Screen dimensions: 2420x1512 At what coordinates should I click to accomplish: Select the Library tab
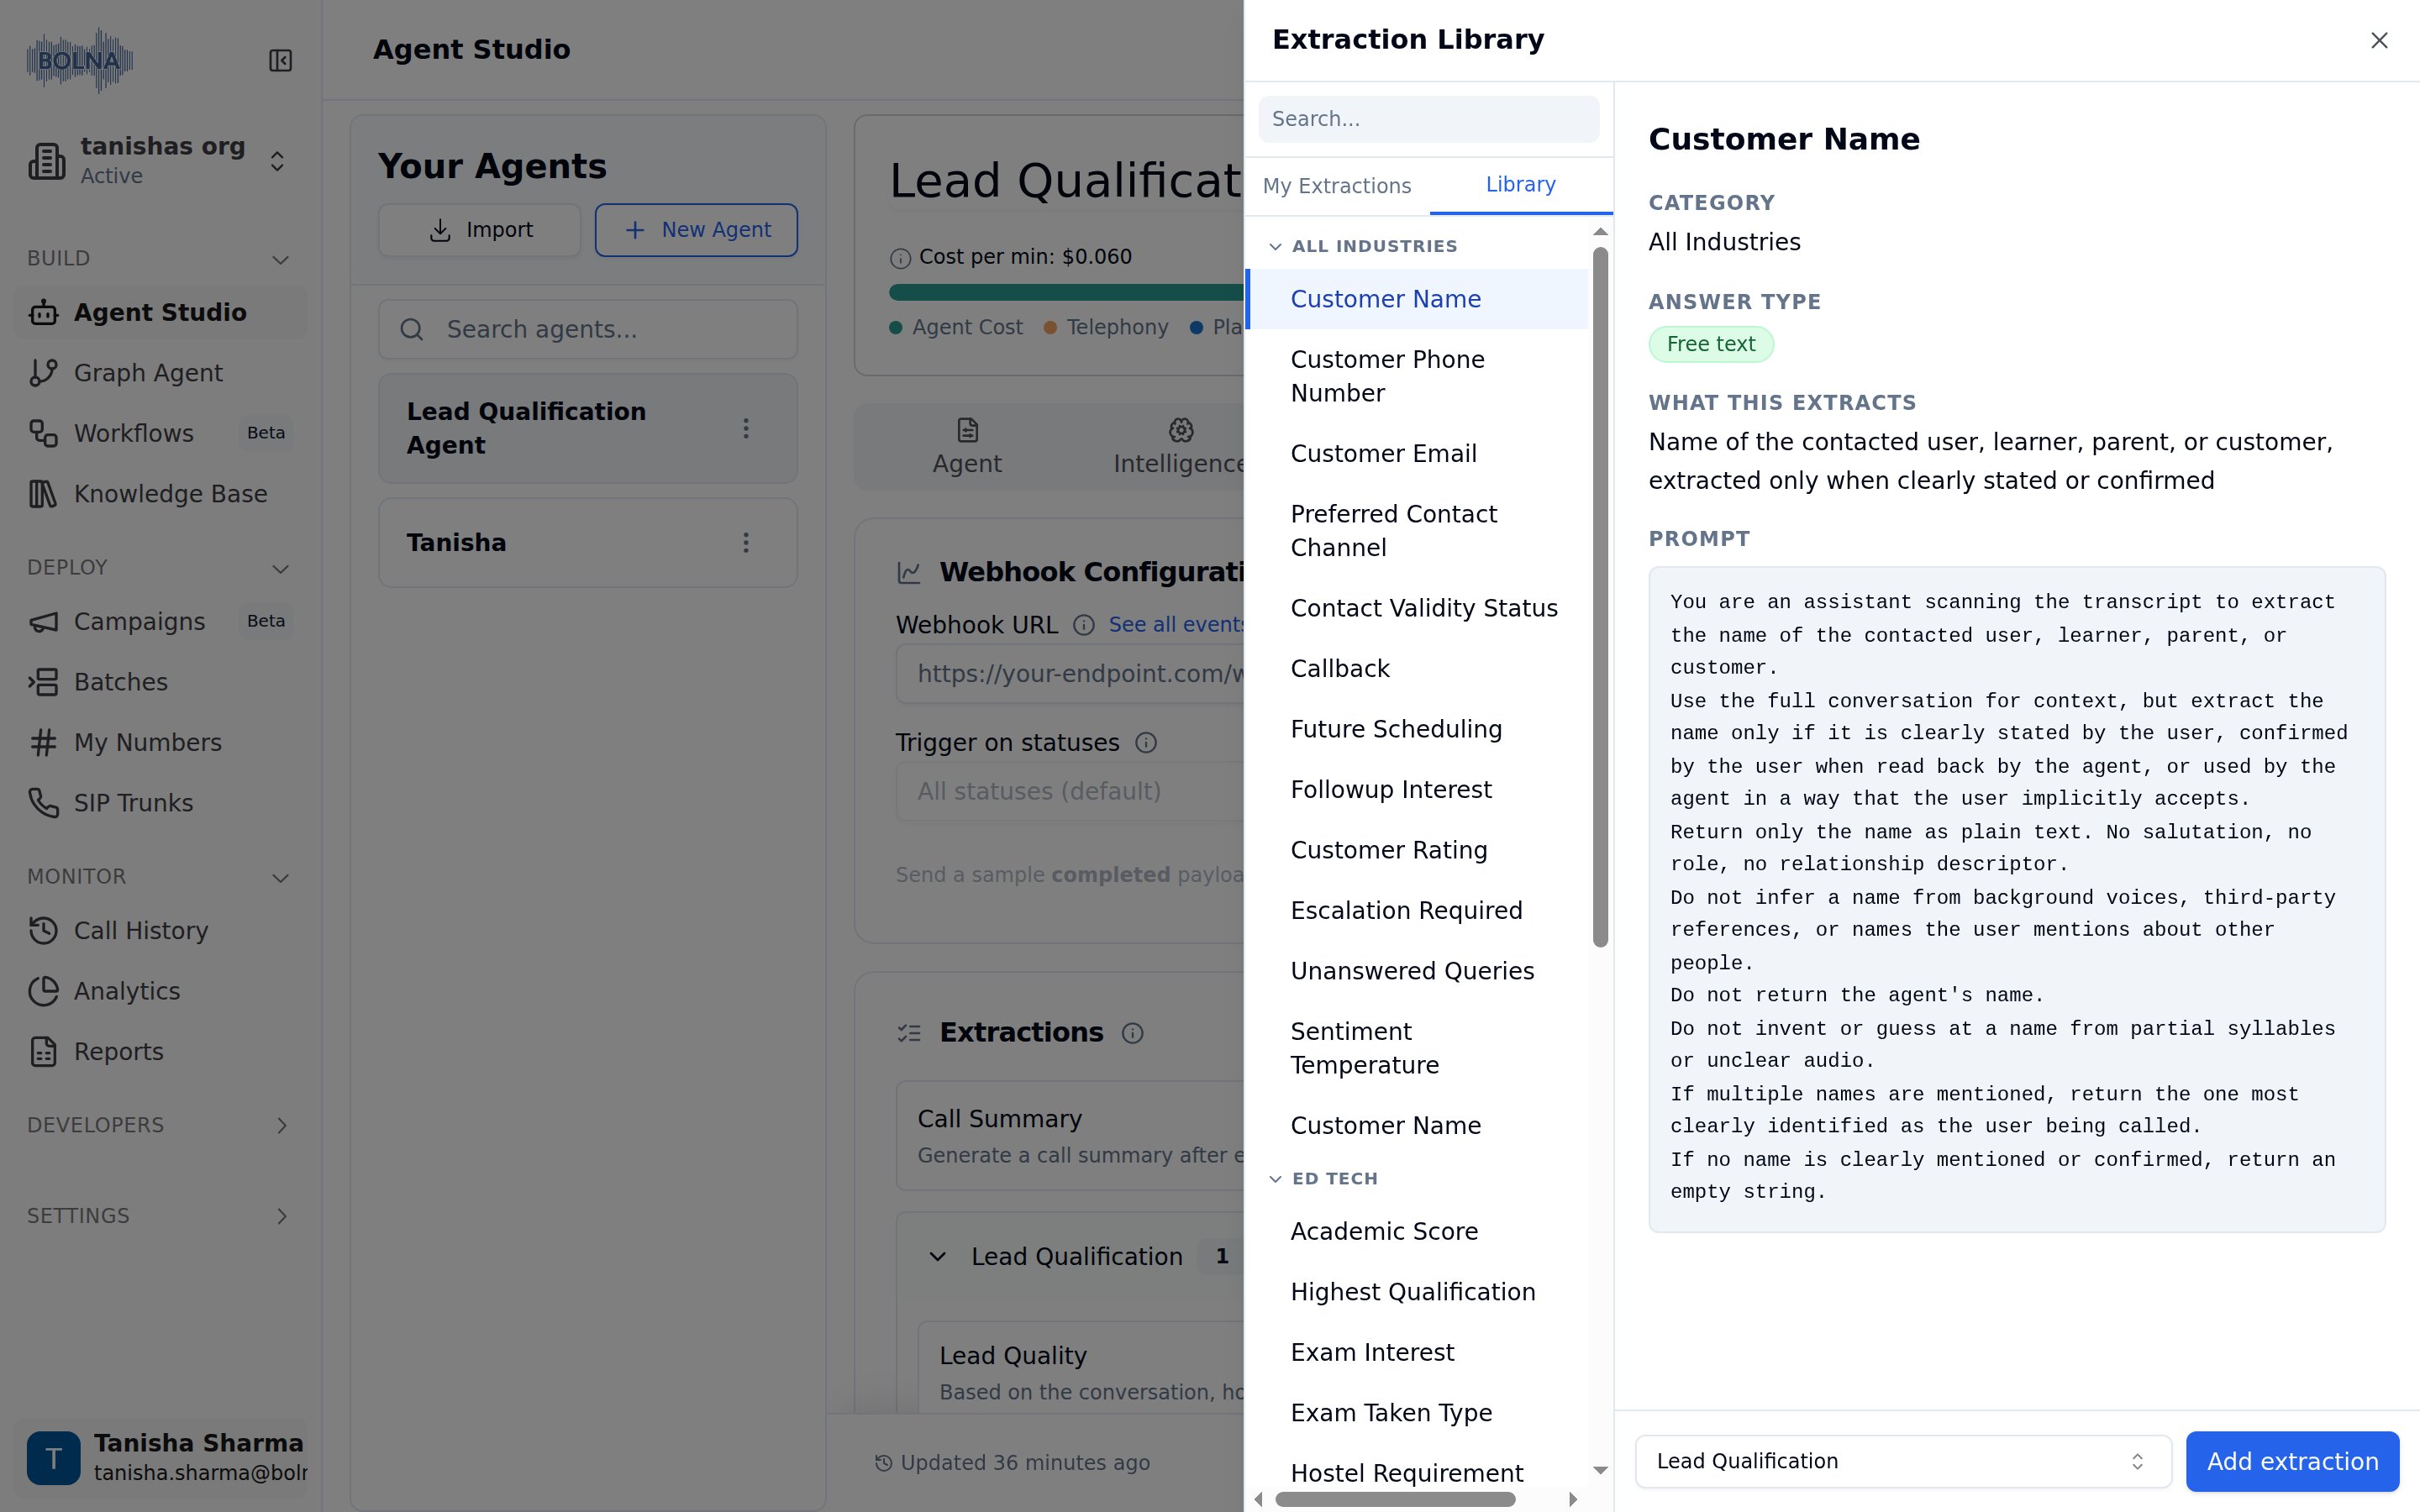(x=1520, y=185)
